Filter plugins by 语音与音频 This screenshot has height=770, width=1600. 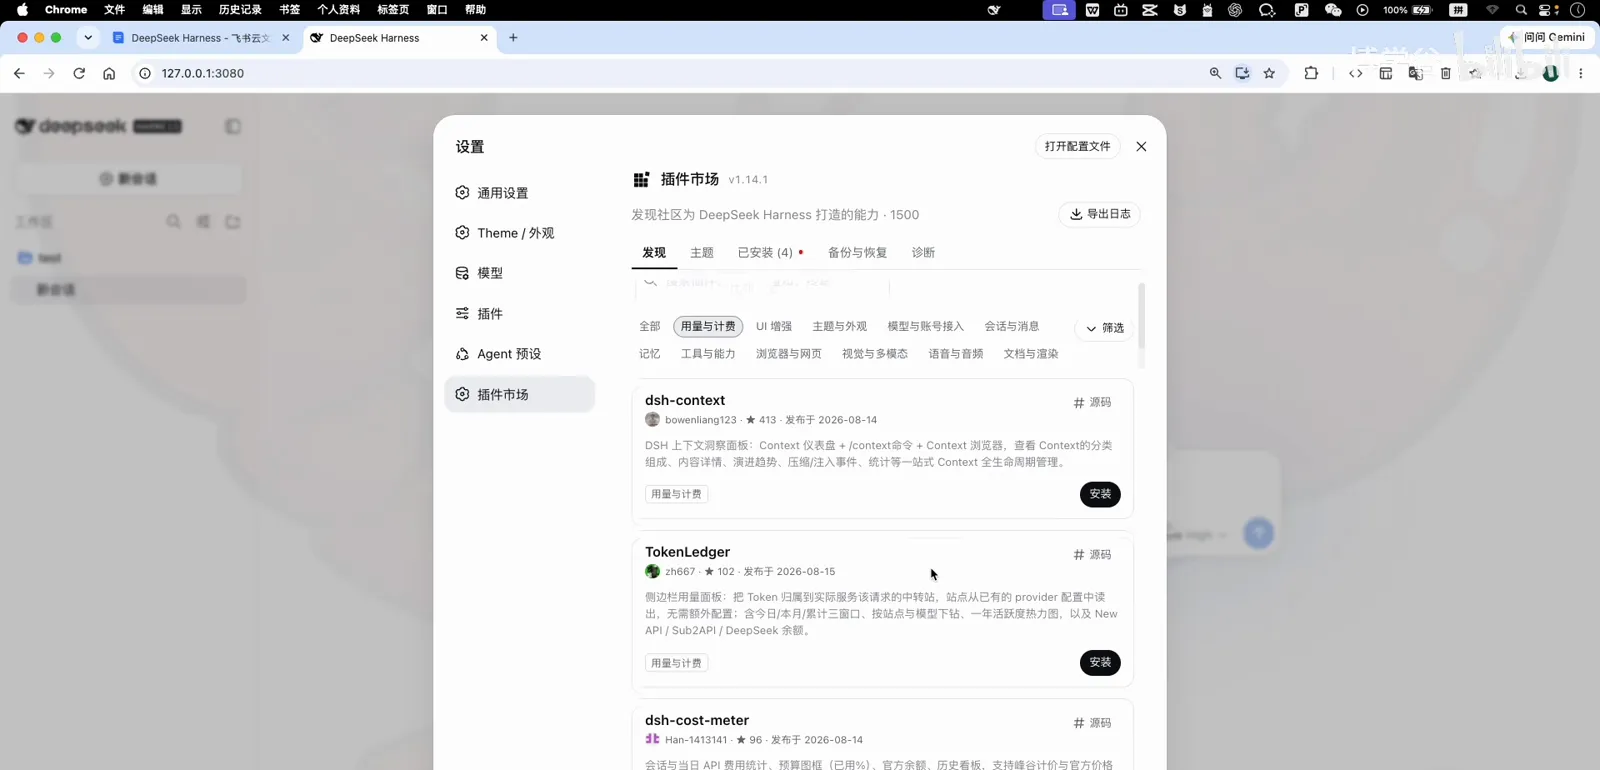[956, 354]
